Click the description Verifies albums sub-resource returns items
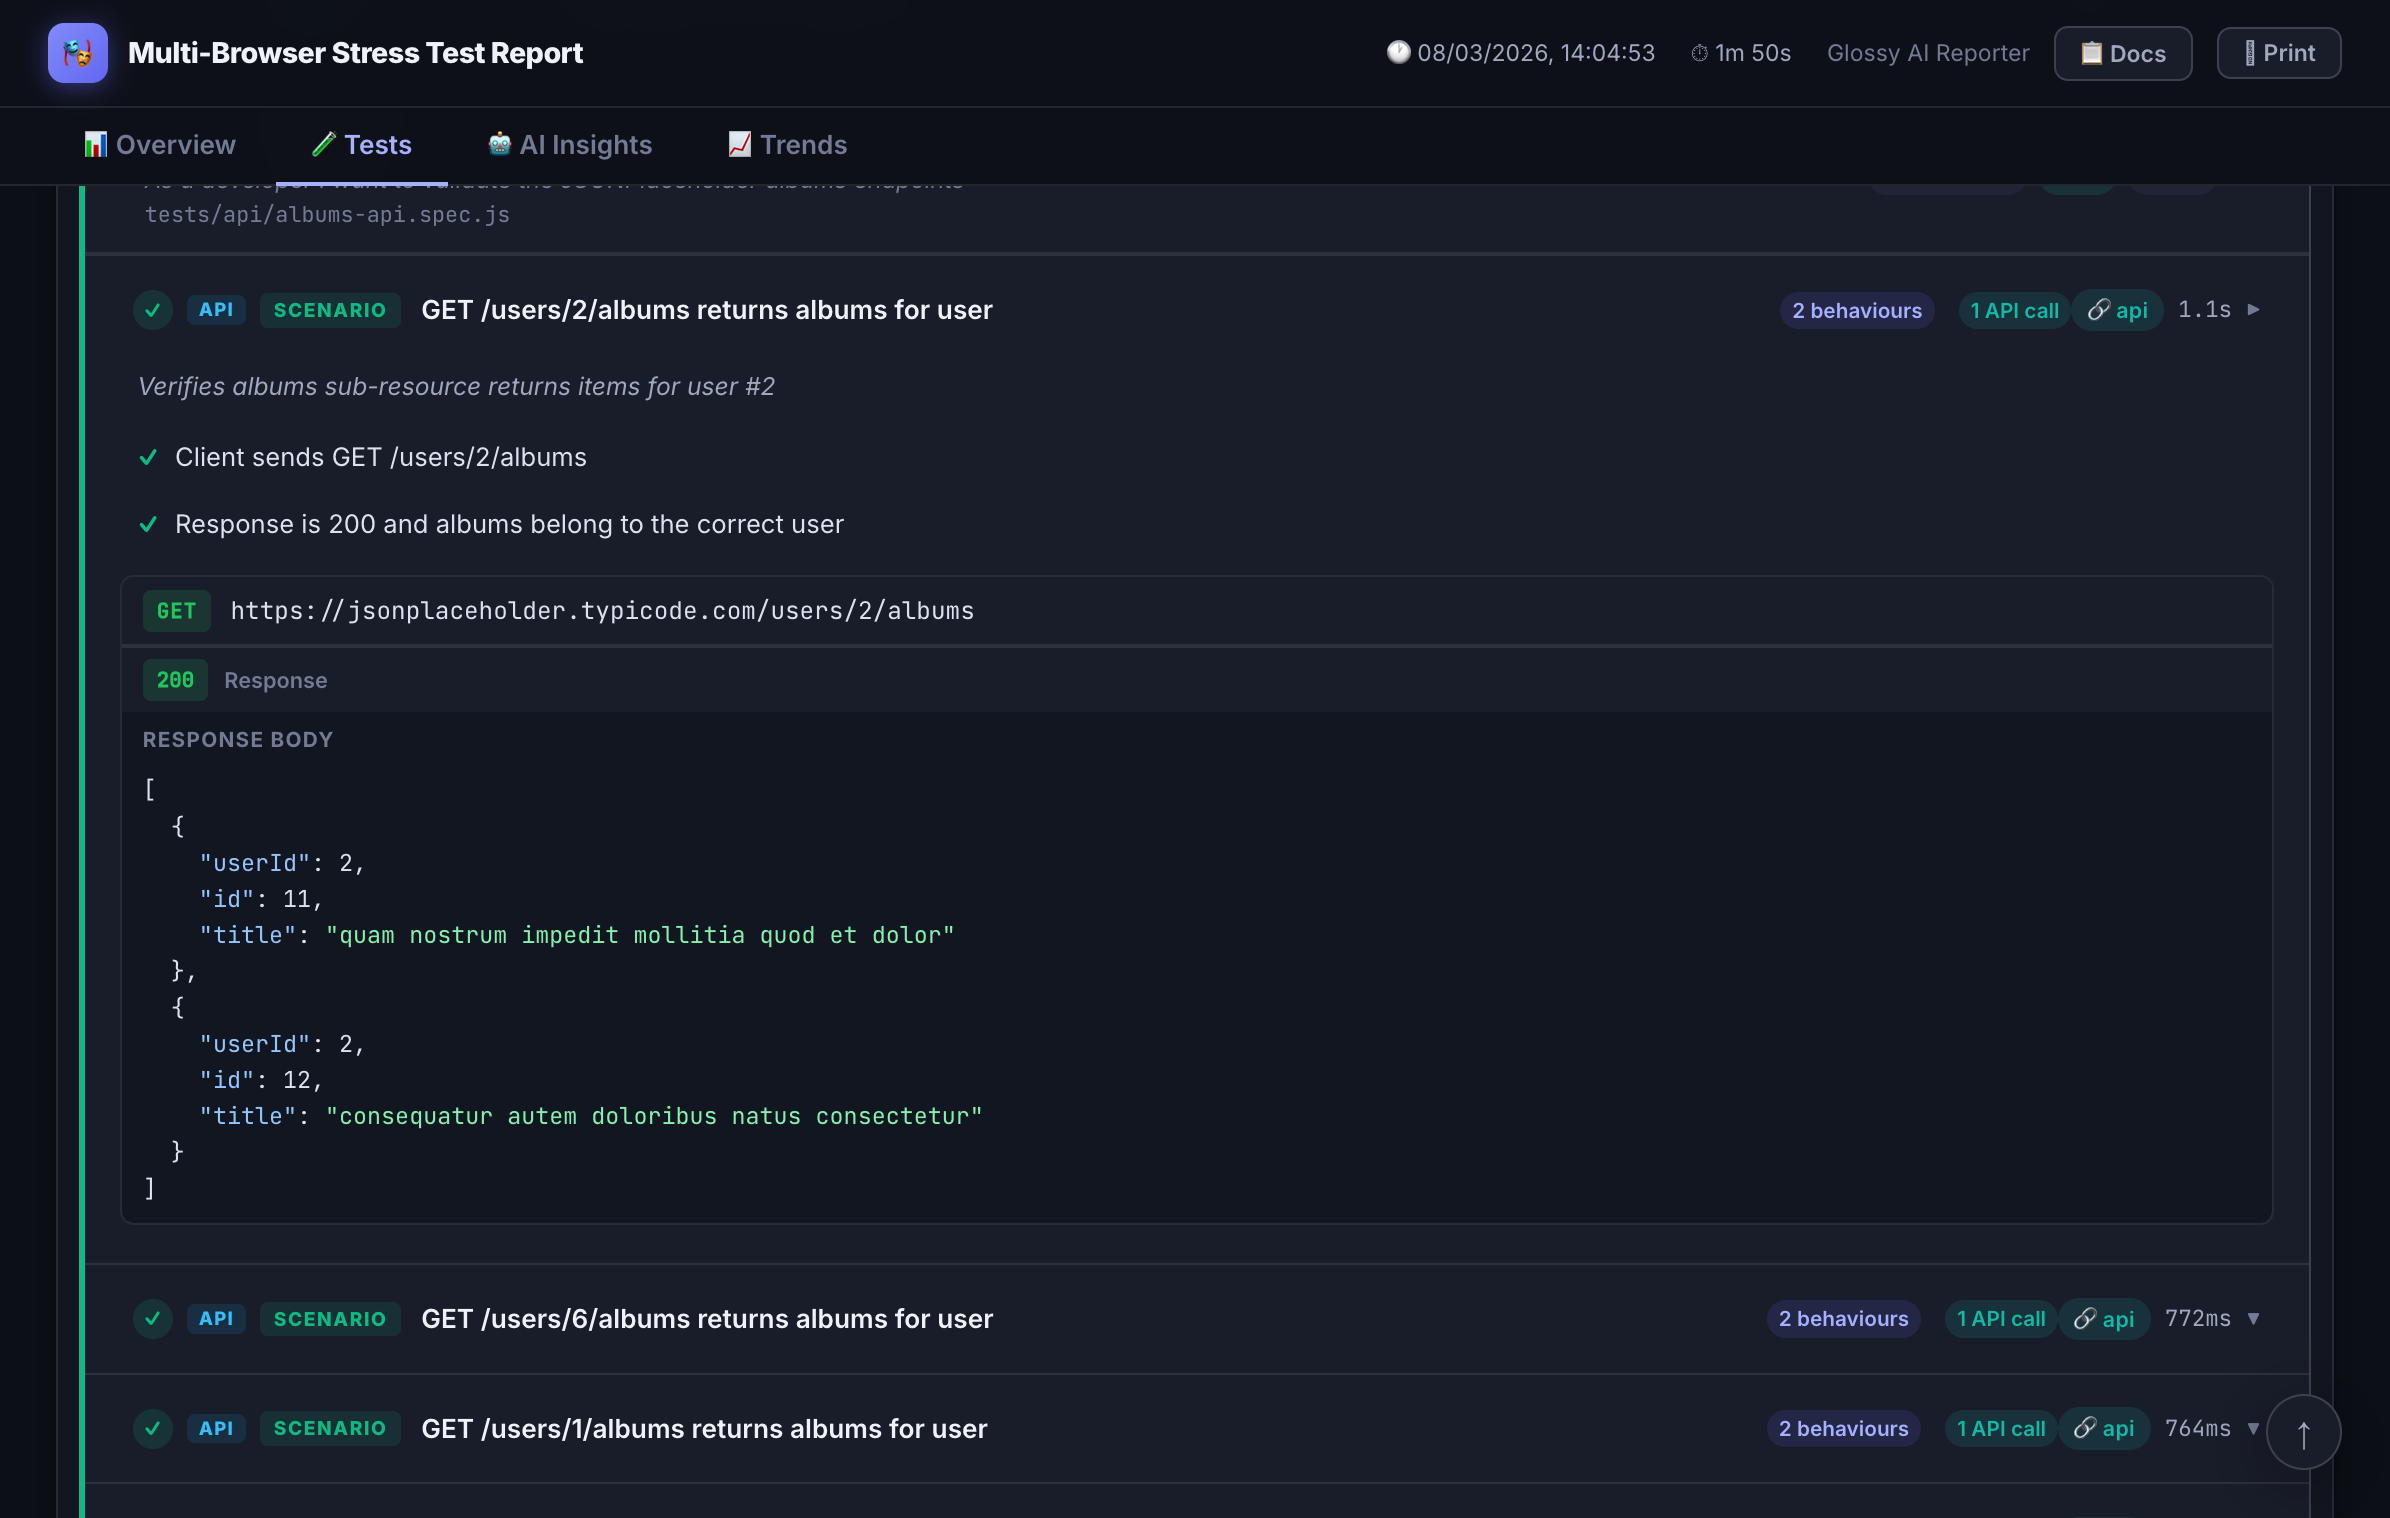Image resolution: width=2390 pixels, height=1518 pixels. (456, 387)
